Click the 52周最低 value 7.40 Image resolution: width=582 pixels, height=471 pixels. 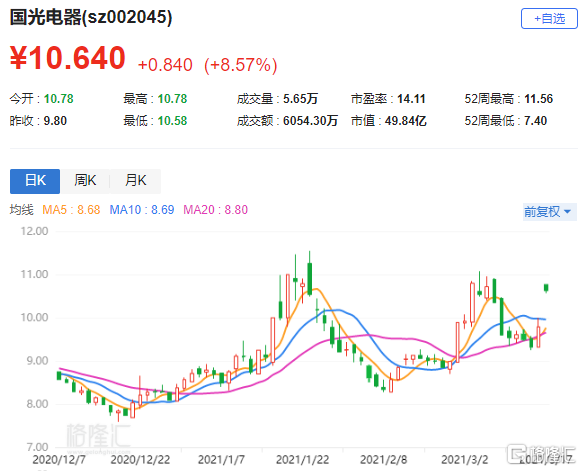536,121
